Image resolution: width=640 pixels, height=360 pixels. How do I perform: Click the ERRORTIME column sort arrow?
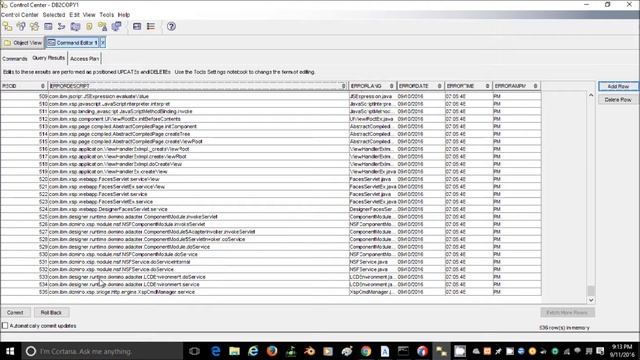tap(487, 86)
